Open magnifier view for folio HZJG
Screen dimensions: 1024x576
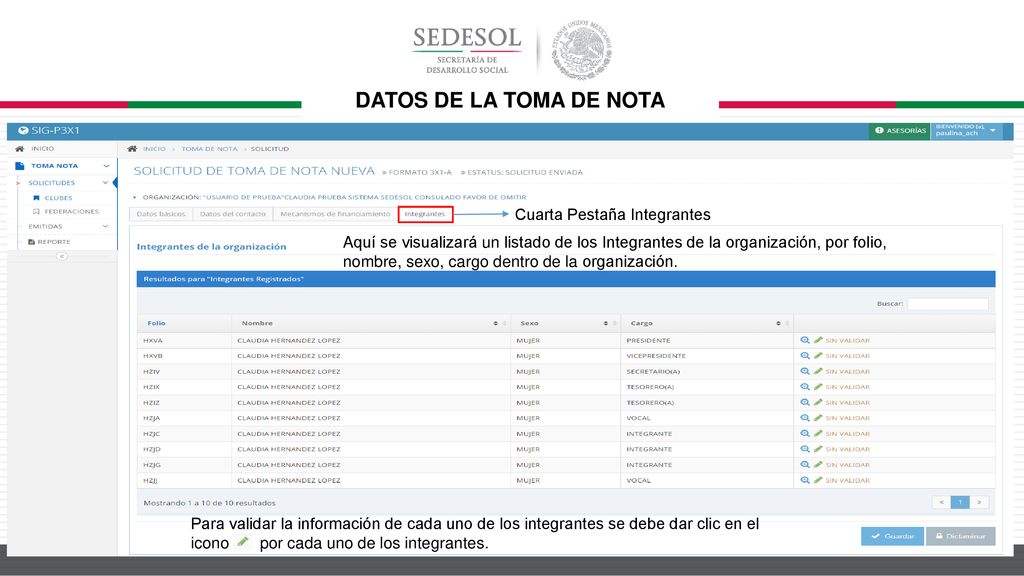click(805, 465)
